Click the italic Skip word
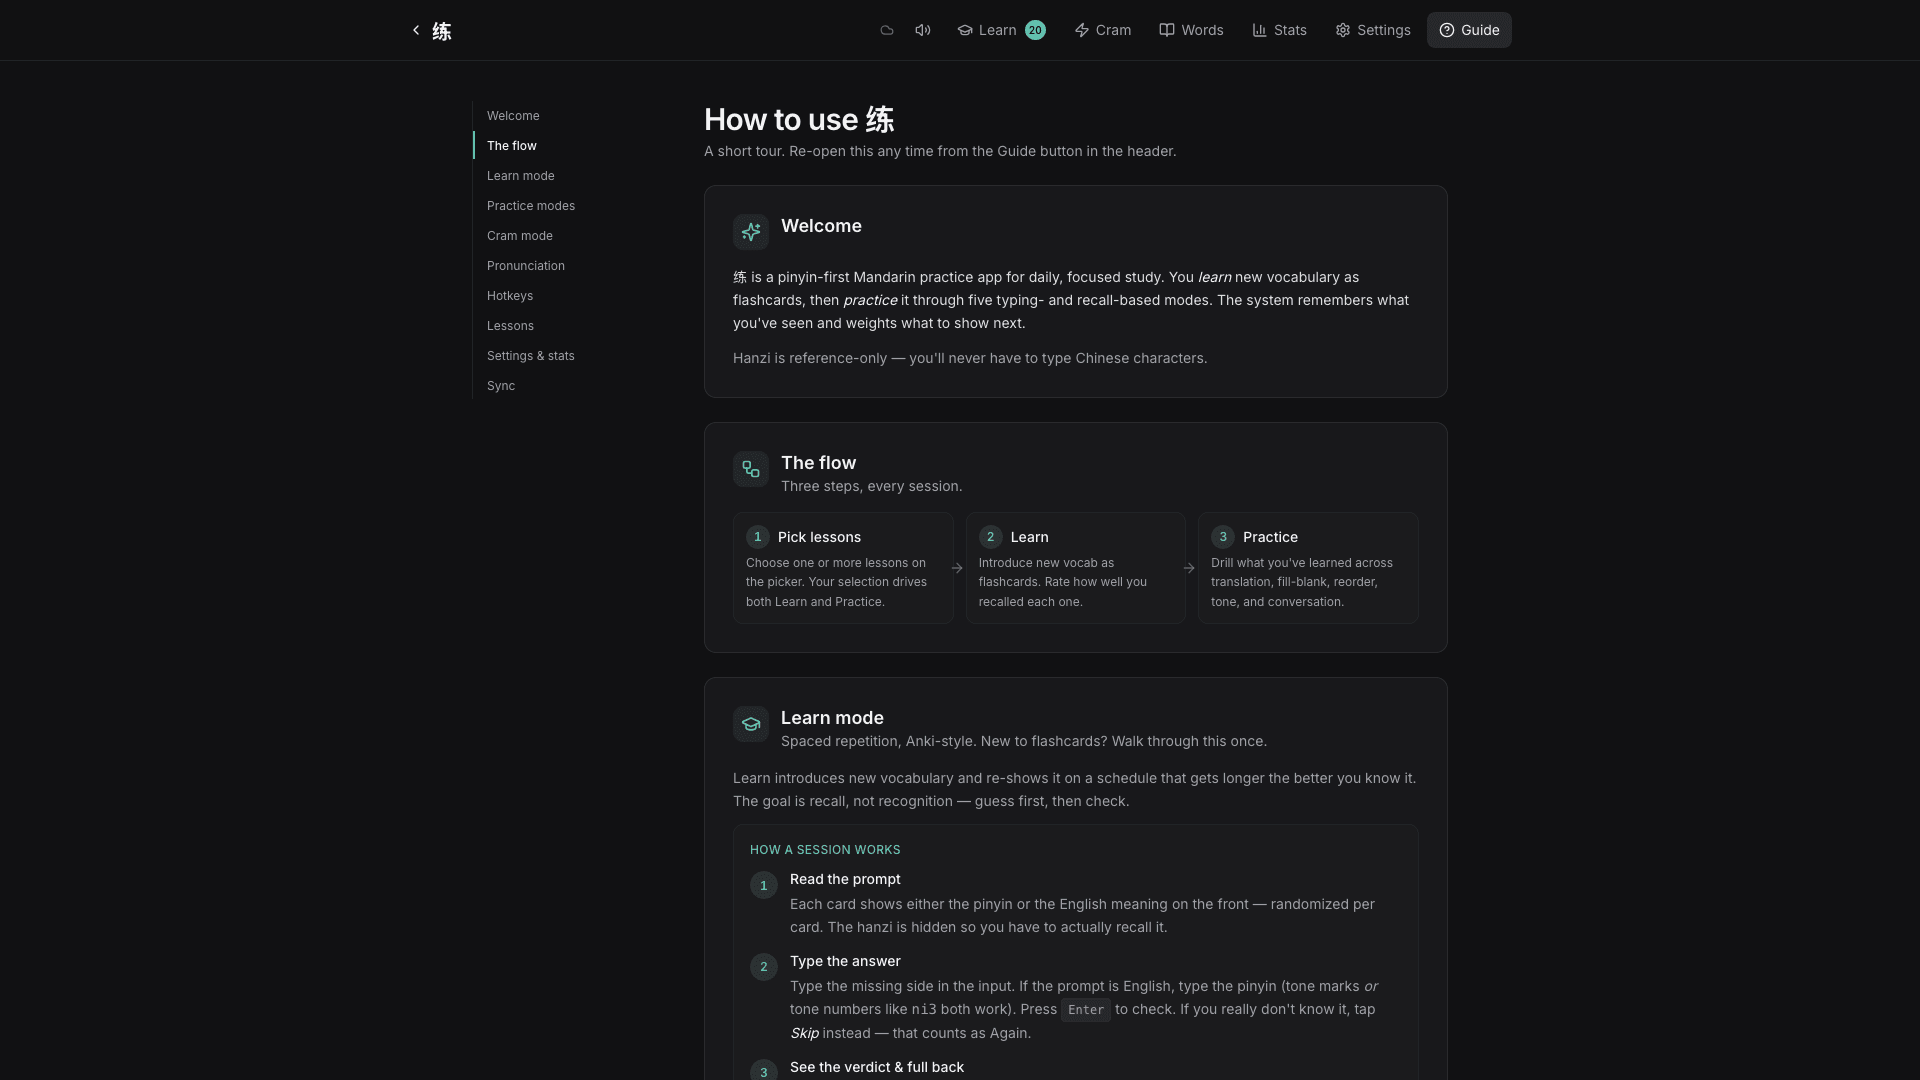Screen dimensions: 1920x1080 coord(804,1033)
